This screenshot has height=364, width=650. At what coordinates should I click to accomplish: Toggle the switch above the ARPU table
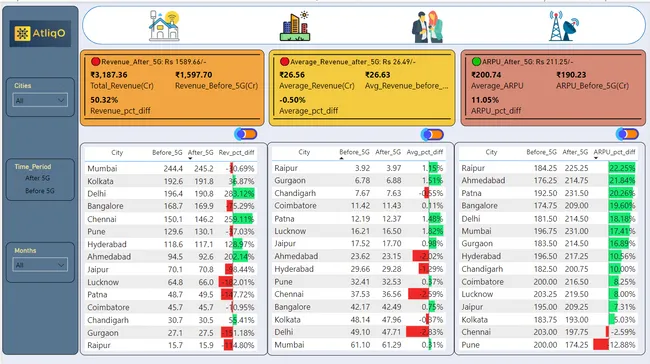coord(627,134)
